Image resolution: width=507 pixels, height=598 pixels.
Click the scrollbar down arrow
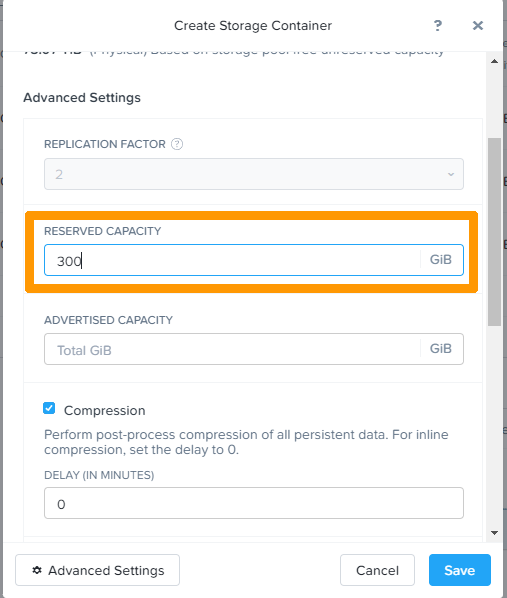(494, 533)
